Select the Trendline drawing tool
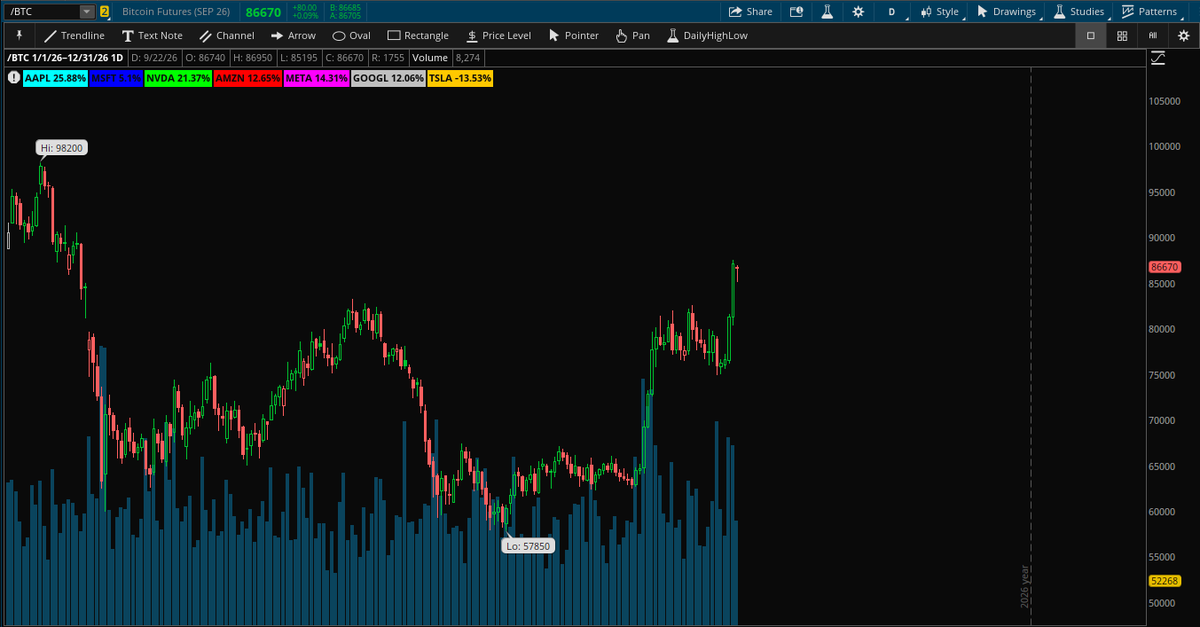Image resolution: width=1200 pixels, height=627 pixels. [x=75, y=35]
